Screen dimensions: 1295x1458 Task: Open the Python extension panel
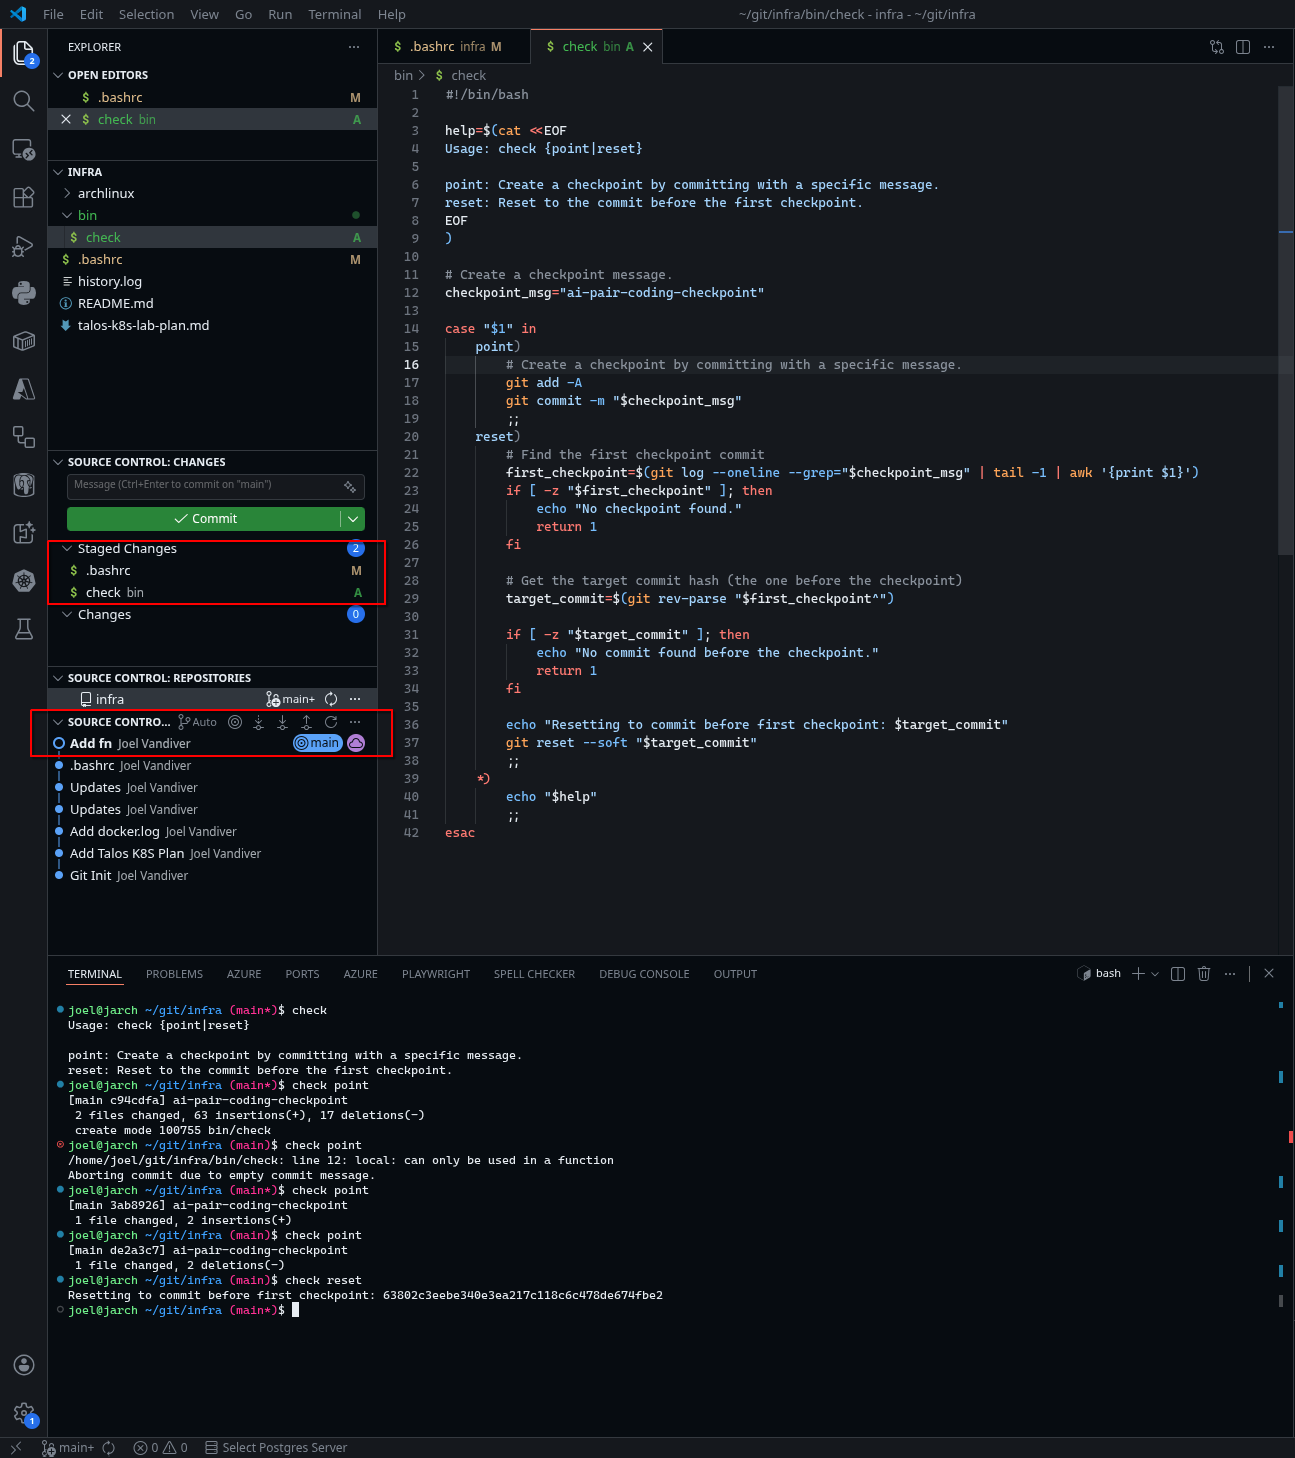(x=23, y=293)
